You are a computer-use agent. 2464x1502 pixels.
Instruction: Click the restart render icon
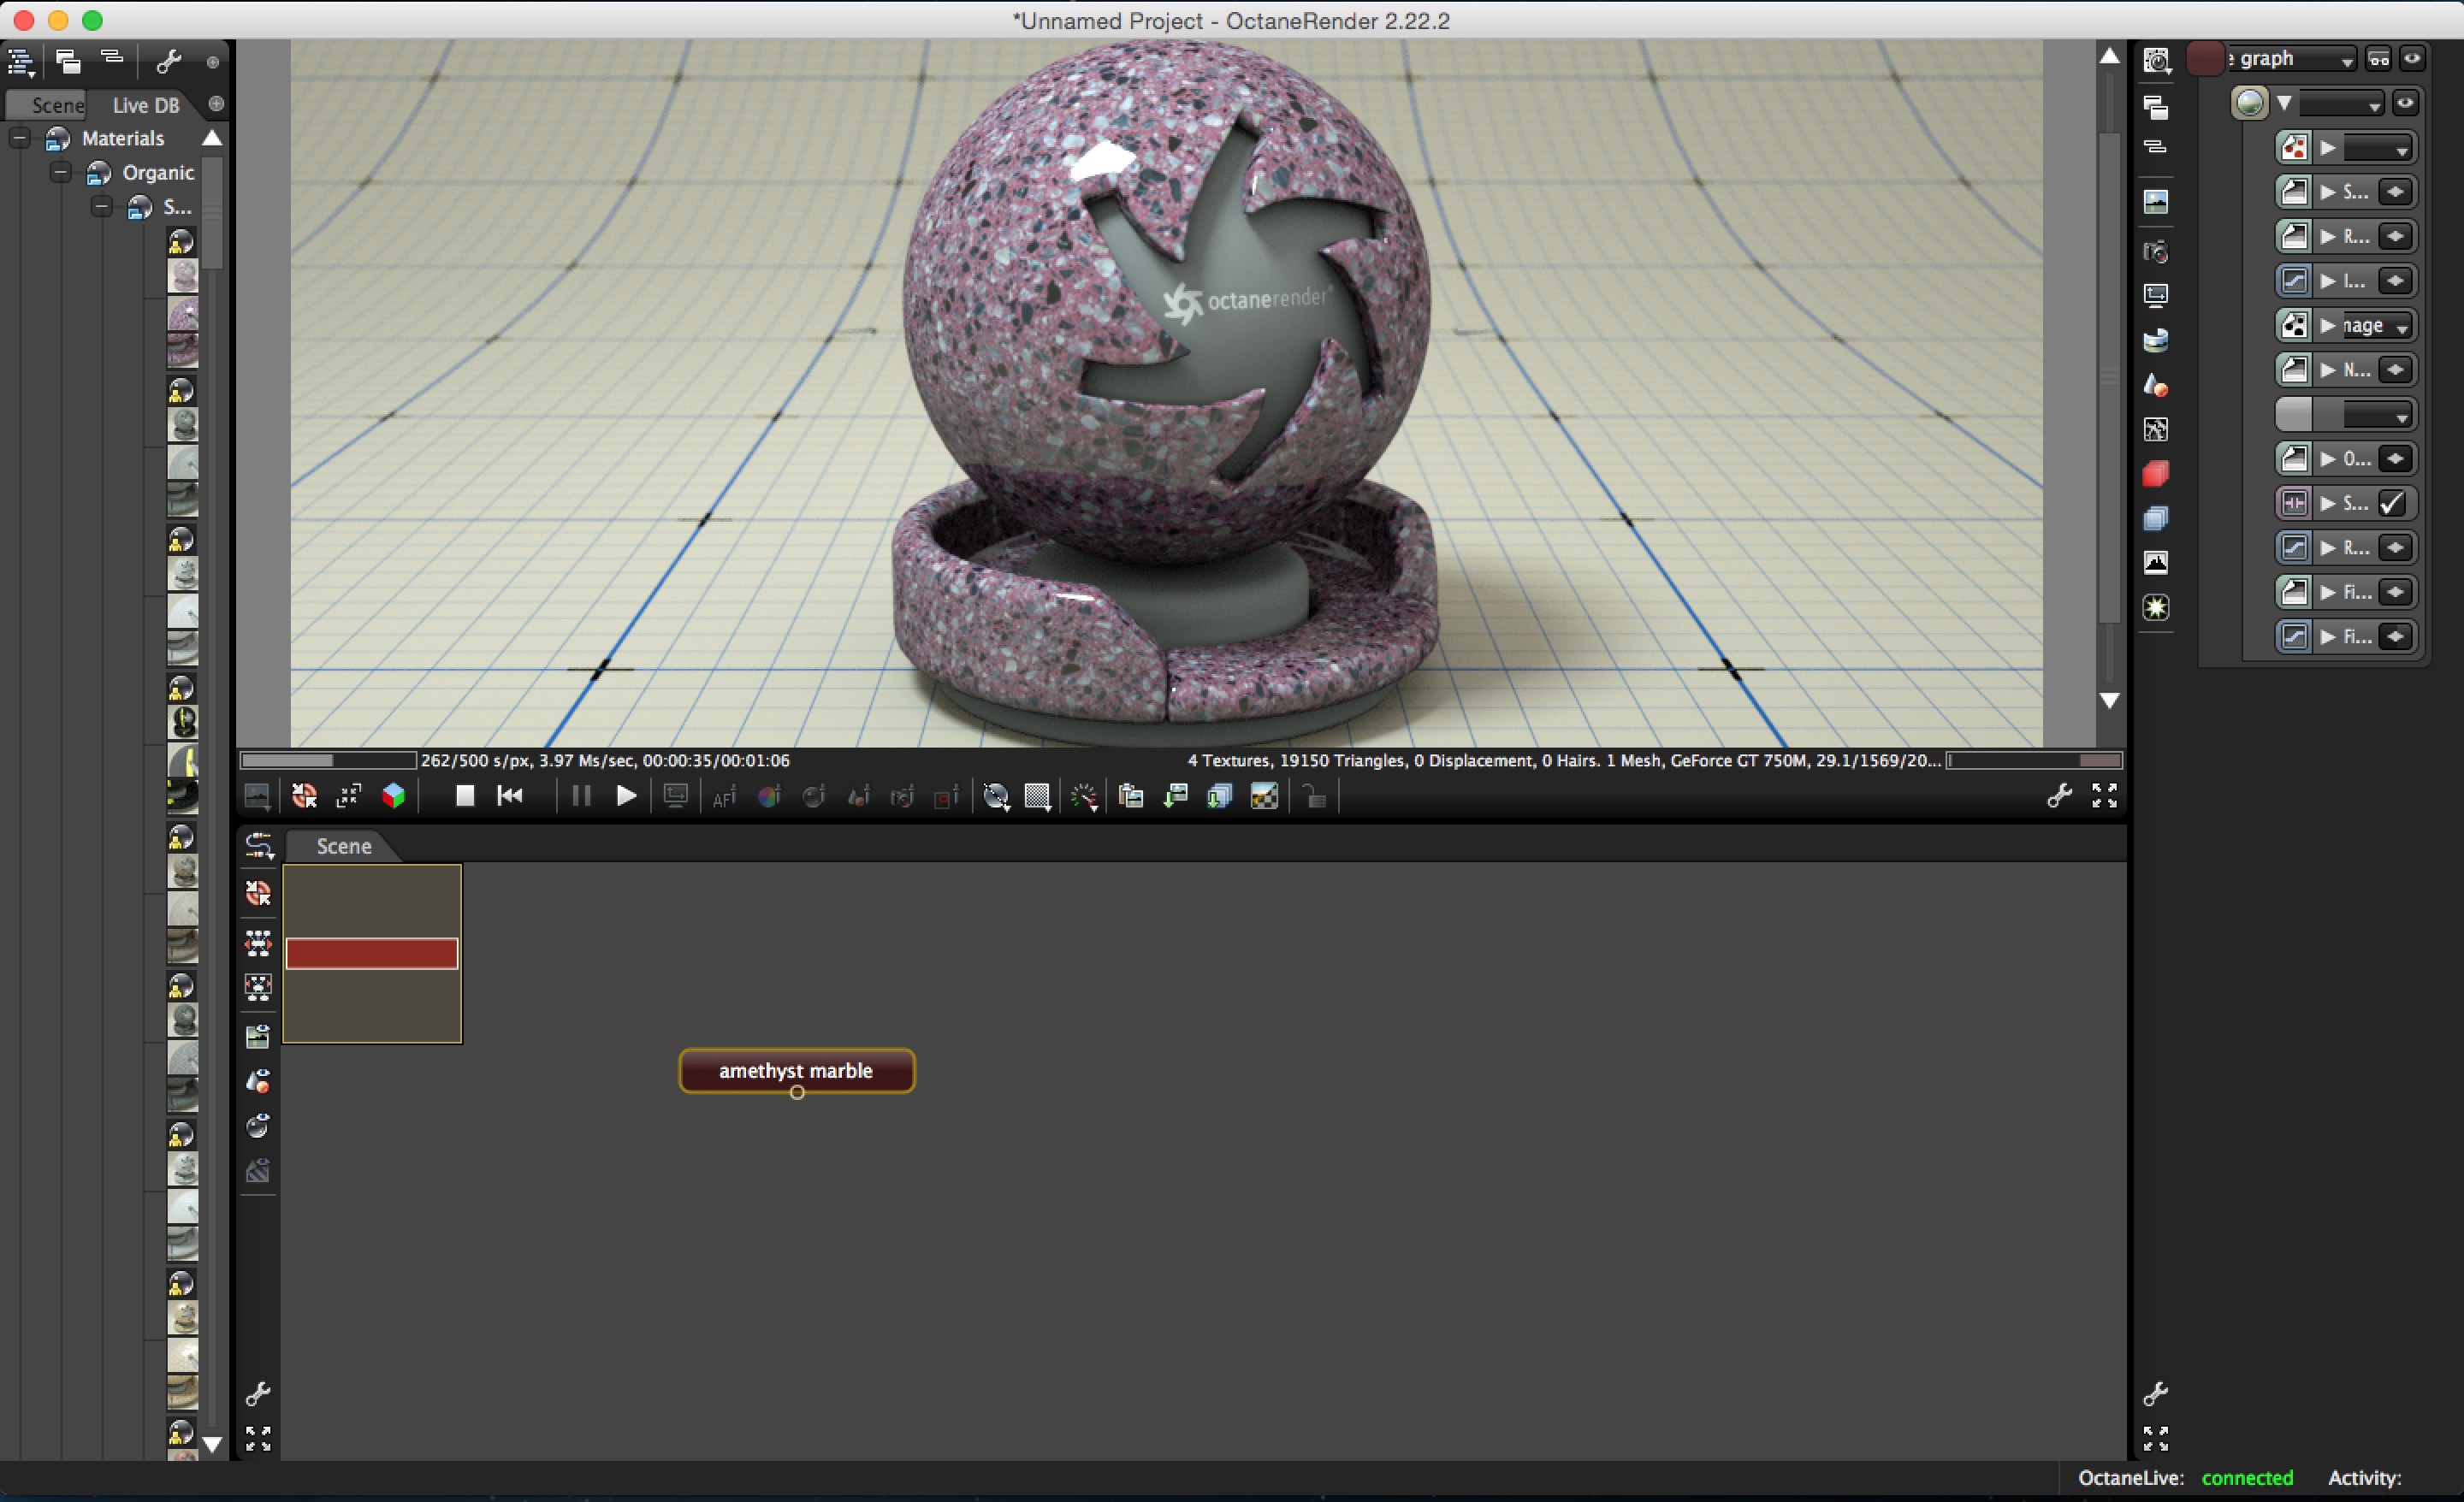point(510,796)
